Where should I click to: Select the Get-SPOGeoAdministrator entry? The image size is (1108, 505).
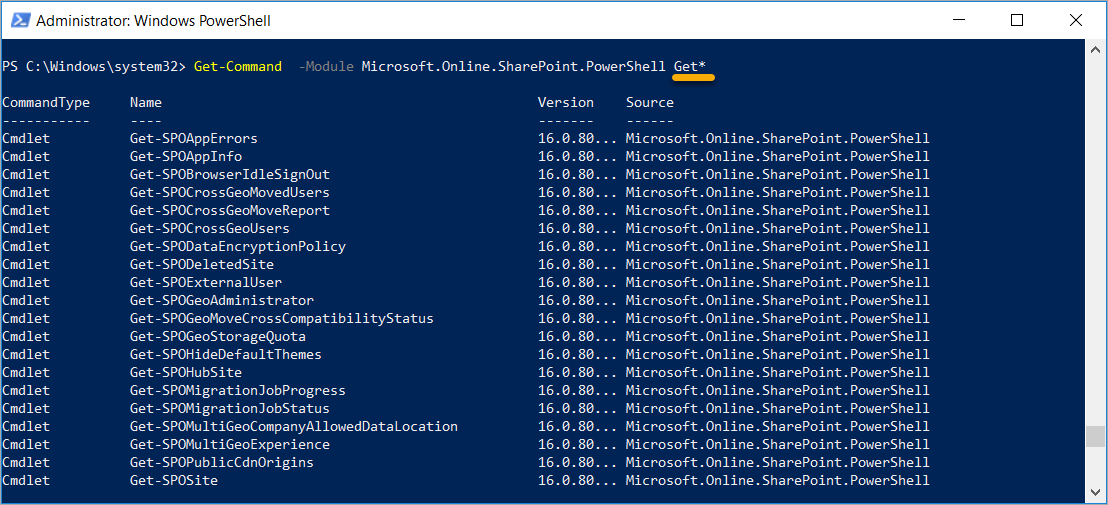tap(222, 301)
